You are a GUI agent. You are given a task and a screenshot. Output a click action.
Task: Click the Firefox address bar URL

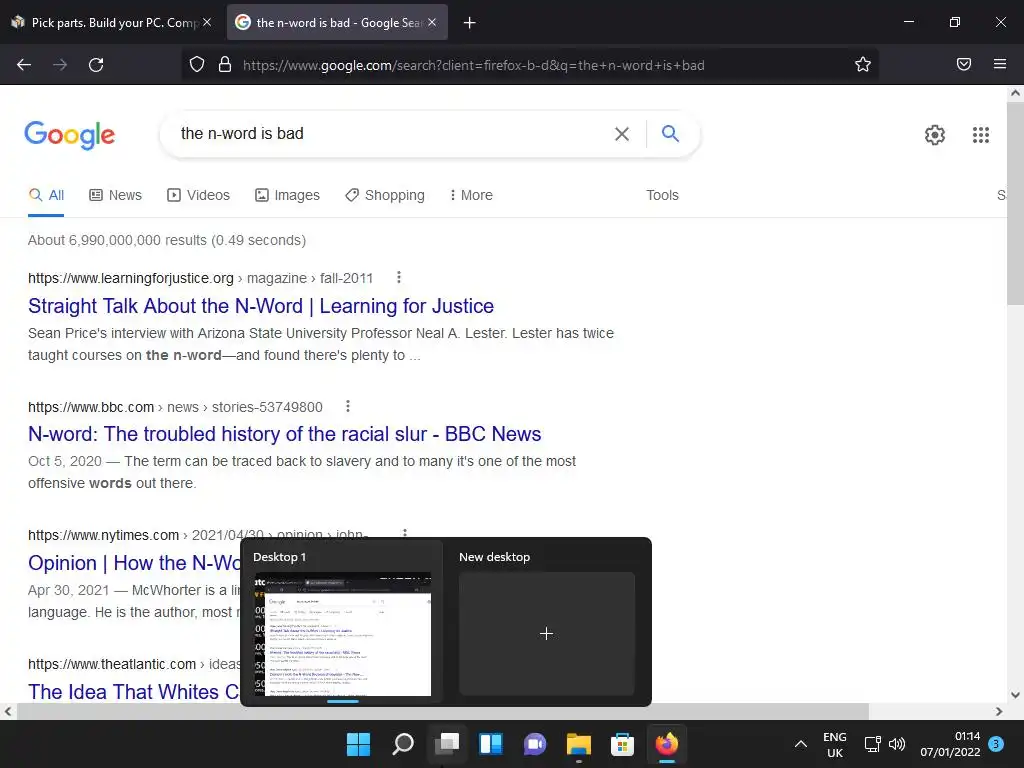click(x=473, y=65)
